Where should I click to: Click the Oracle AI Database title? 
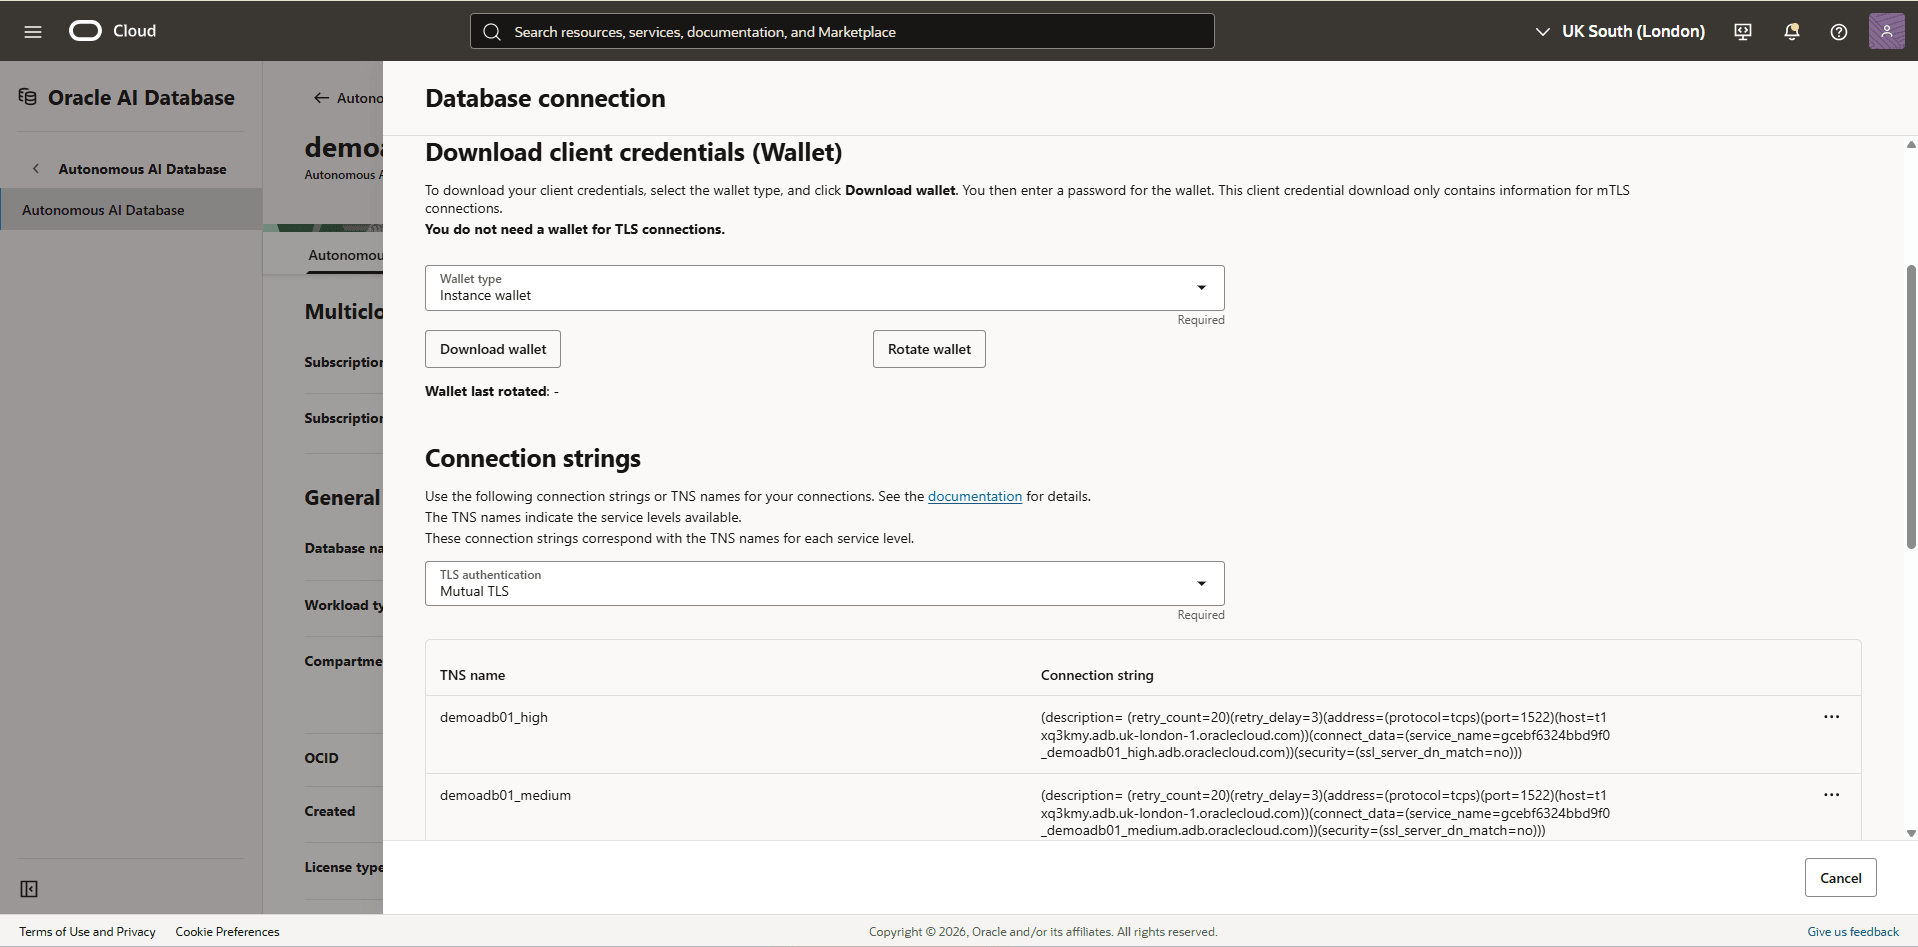141,97
